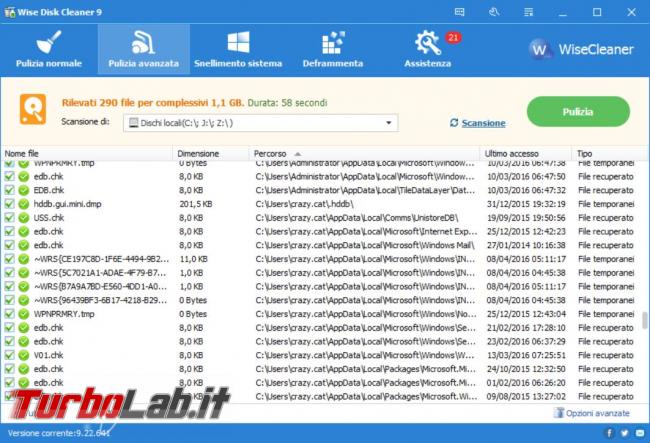The width and height of the screenshot is (650, 443).
Task: Select the hddb.gui.mini.dmp file name
Action: pyautogui.click(x=68, y=204)
